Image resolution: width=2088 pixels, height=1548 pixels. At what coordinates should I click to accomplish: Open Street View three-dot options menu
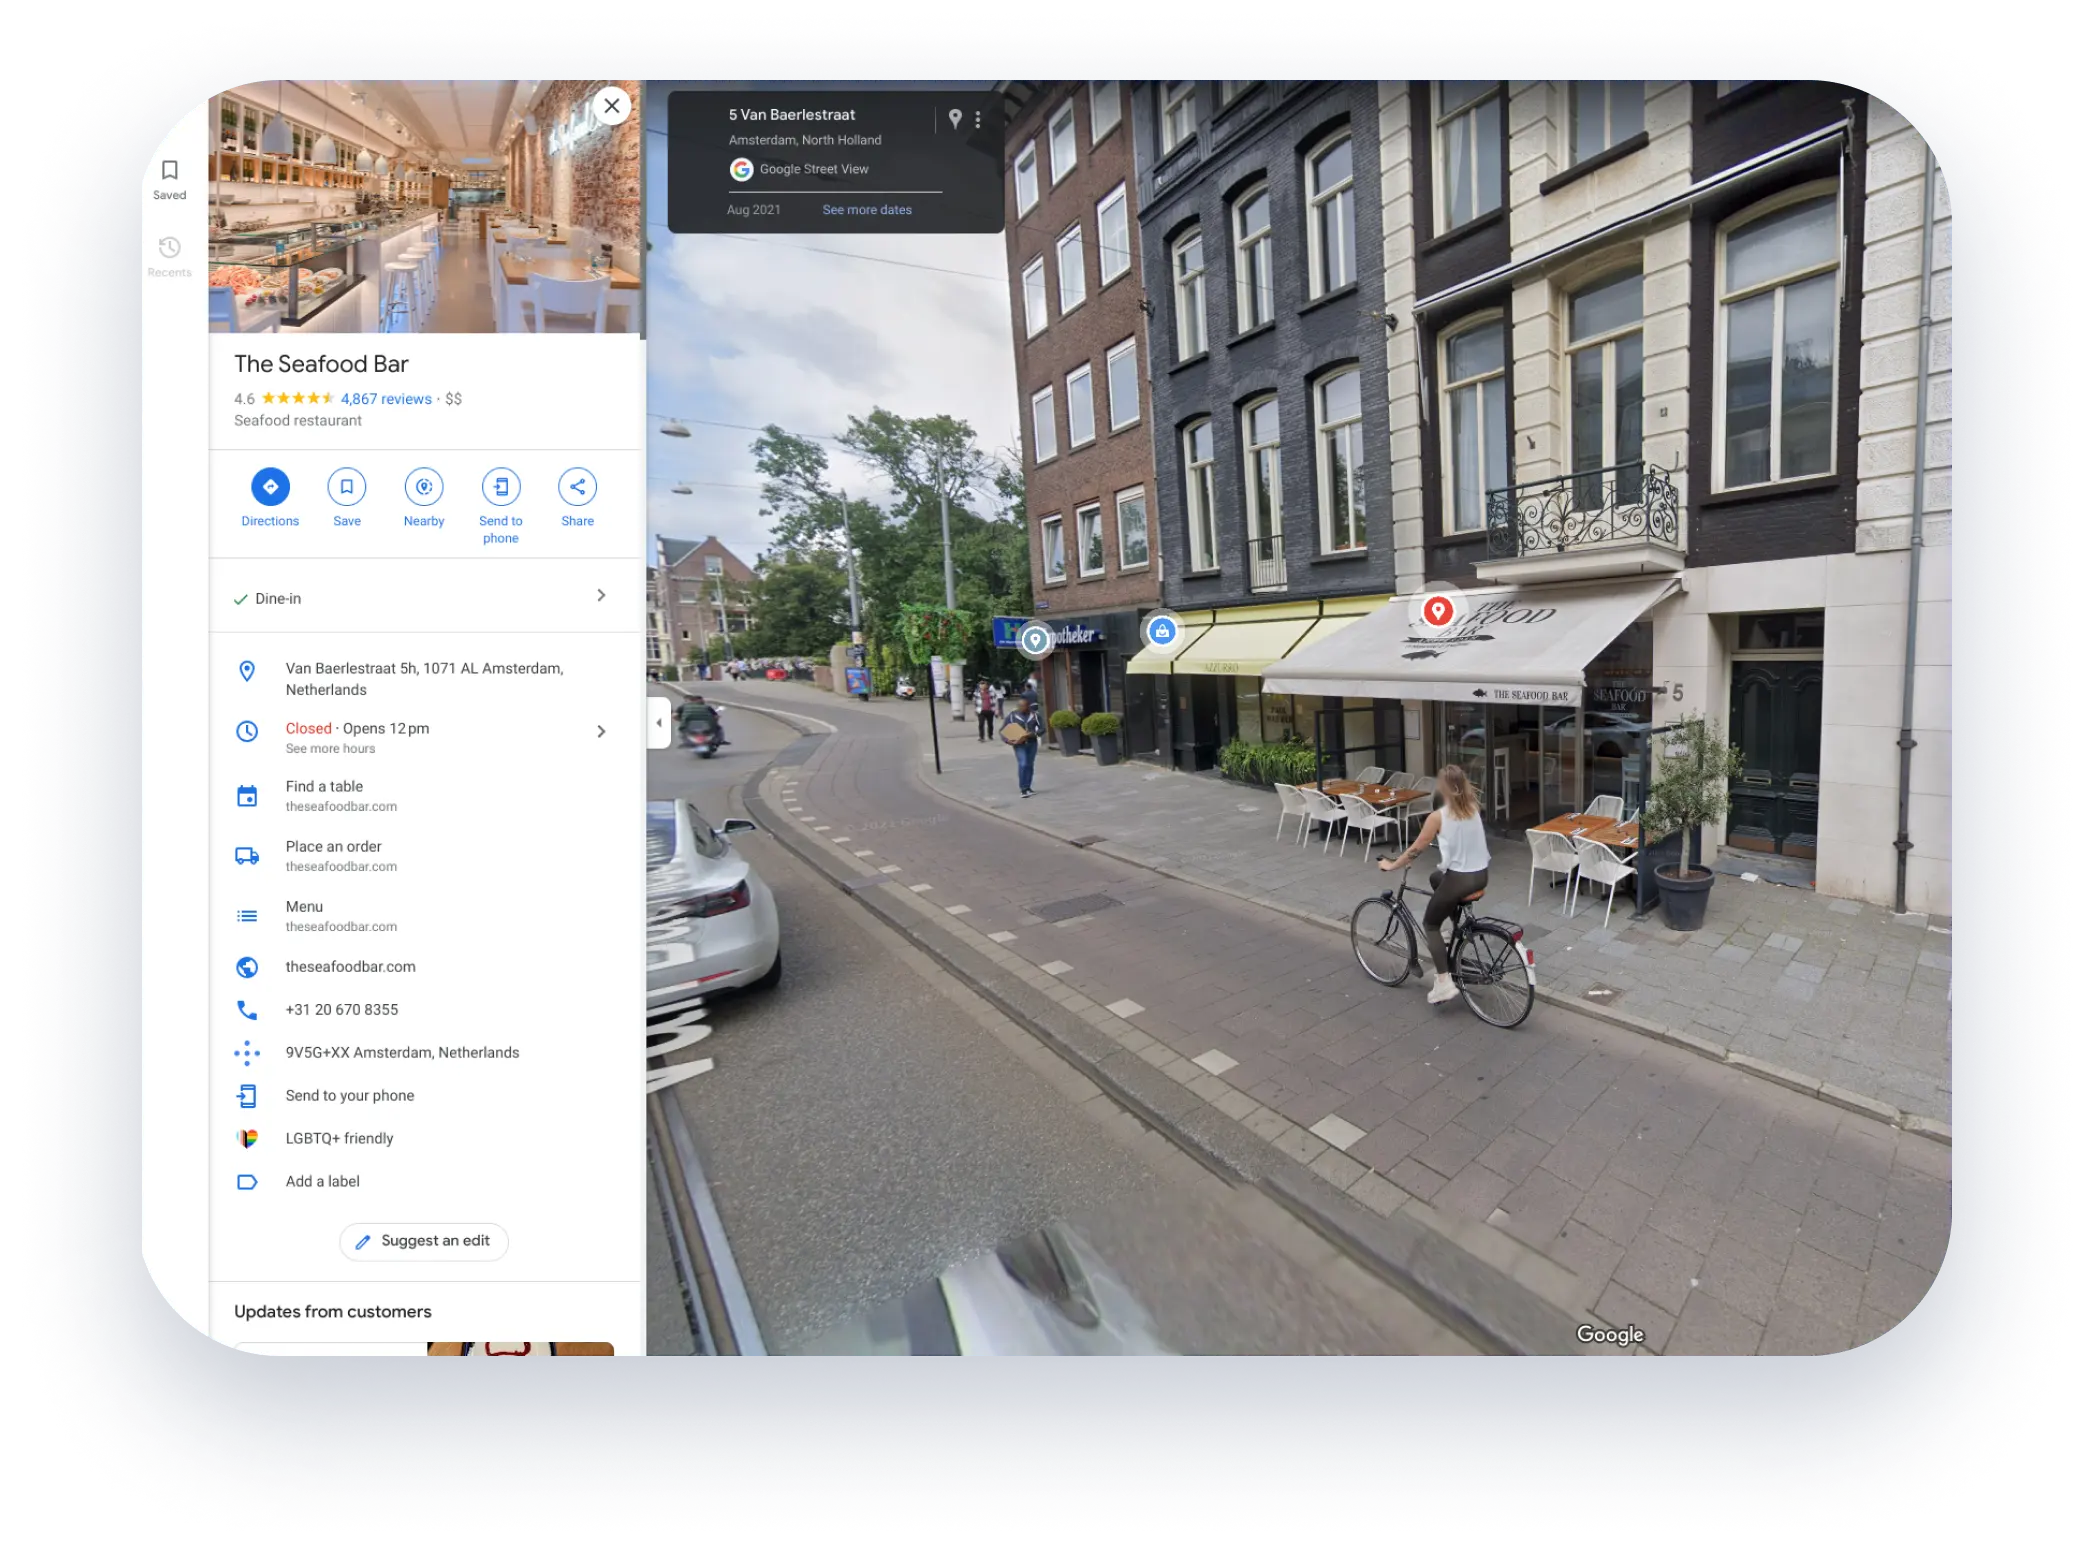[978, 120]
